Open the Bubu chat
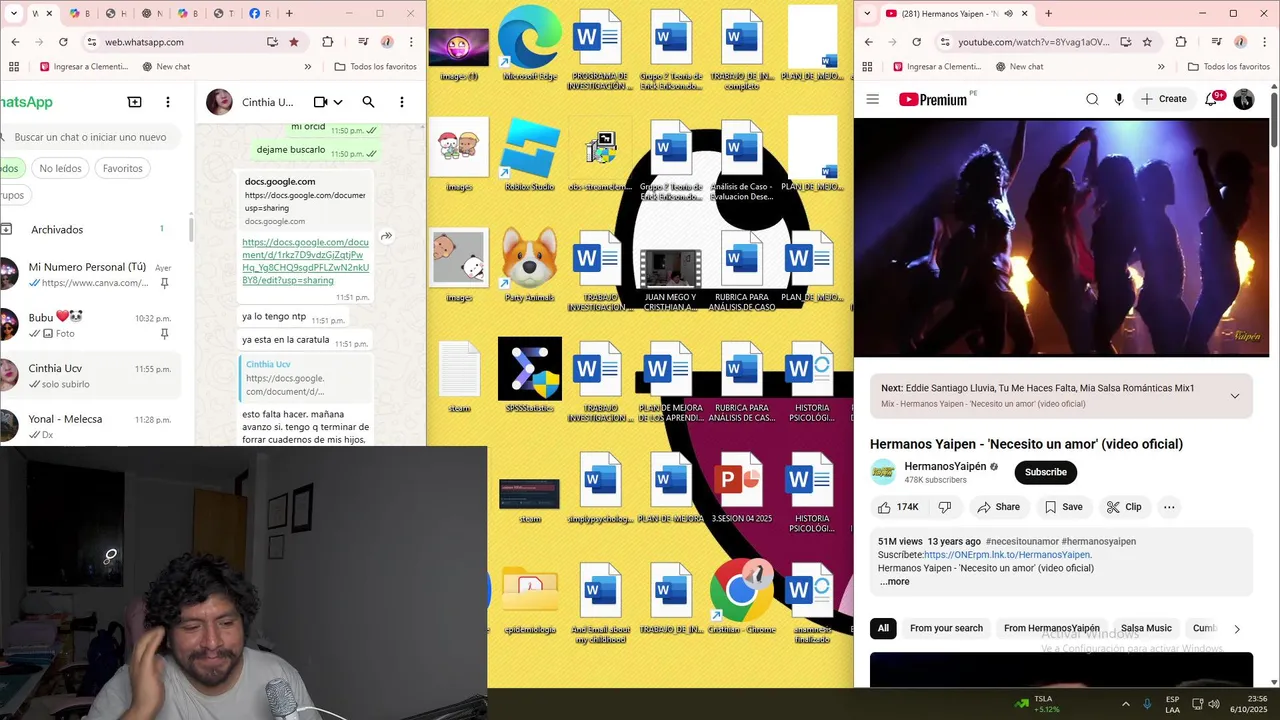The image size is (1280, 720). click(x=90, y=325)
